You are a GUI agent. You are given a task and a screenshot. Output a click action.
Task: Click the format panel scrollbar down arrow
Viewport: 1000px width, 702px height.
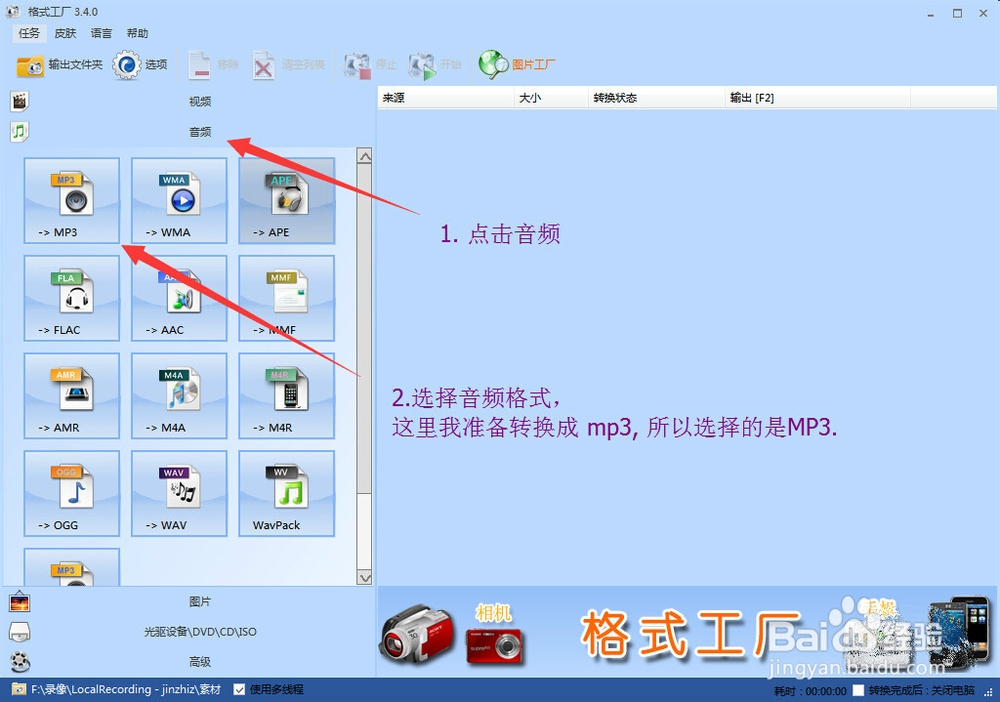pos(365,576)
